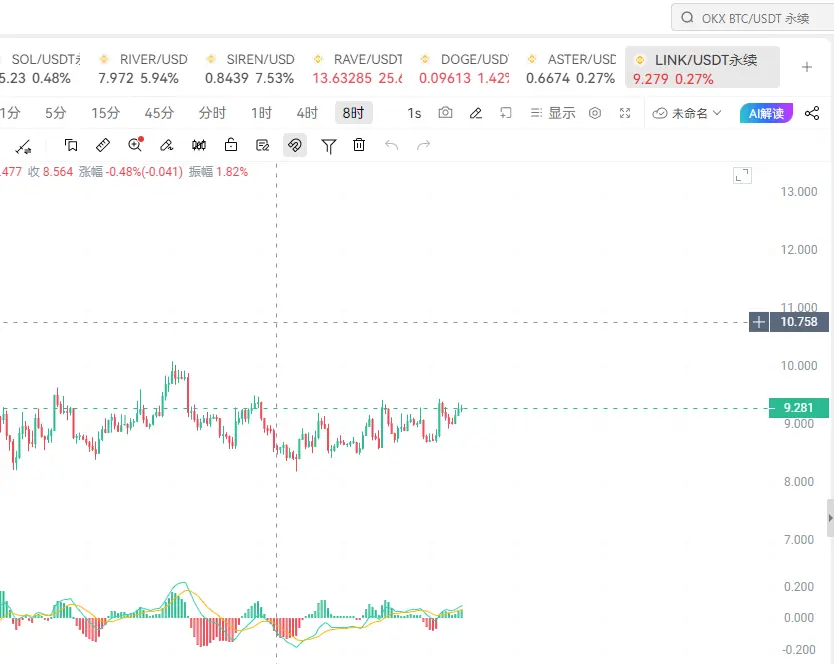Click the 13.000 price axis label
The width and height of the screenshot is (834, 664).
(x=798, y=192)
